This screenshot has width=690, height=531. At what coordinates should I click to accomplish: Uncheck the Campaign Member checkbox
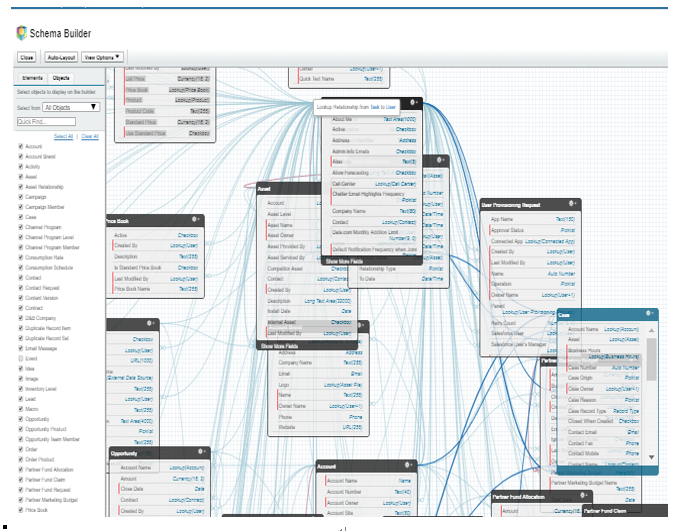pyautogui.click(x=21, y=207)
